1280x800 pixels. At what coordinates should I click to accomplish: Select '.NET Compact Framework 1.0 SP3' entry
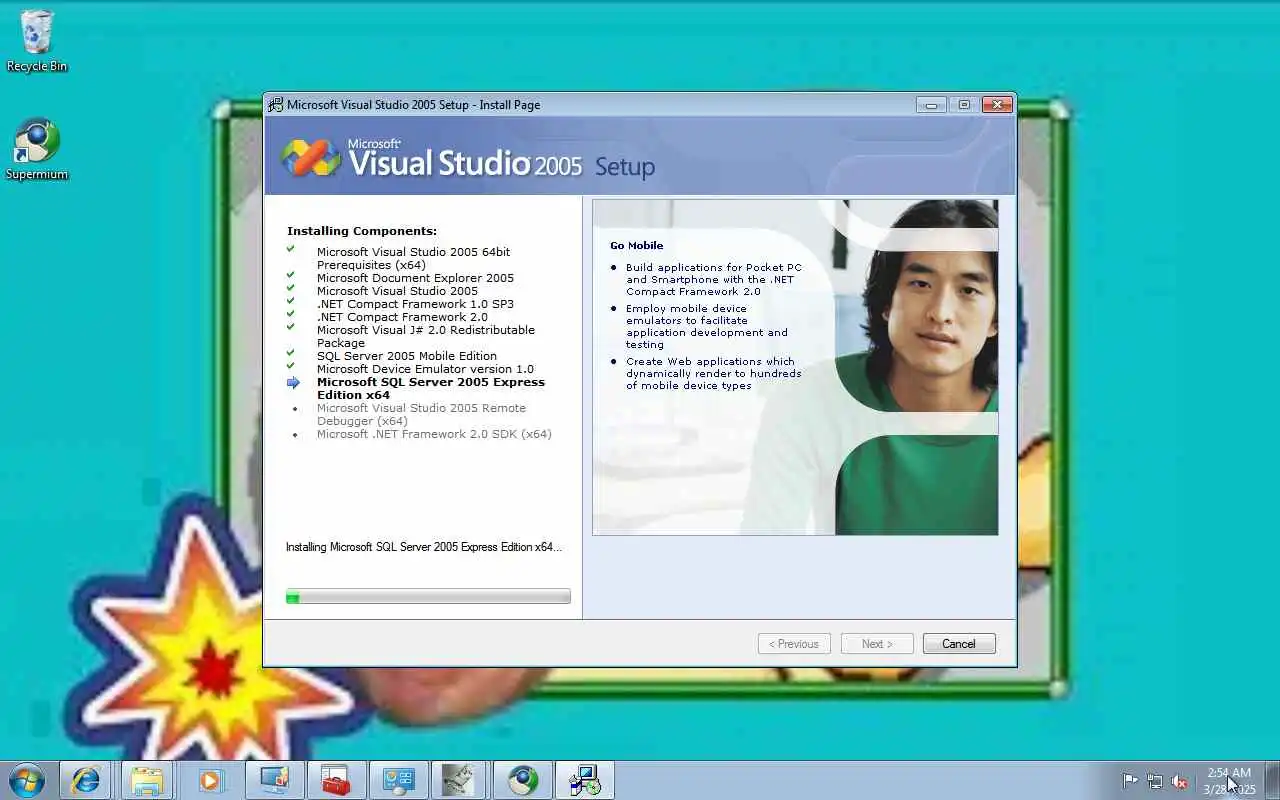pyautogui.click(x=415, y=304)
